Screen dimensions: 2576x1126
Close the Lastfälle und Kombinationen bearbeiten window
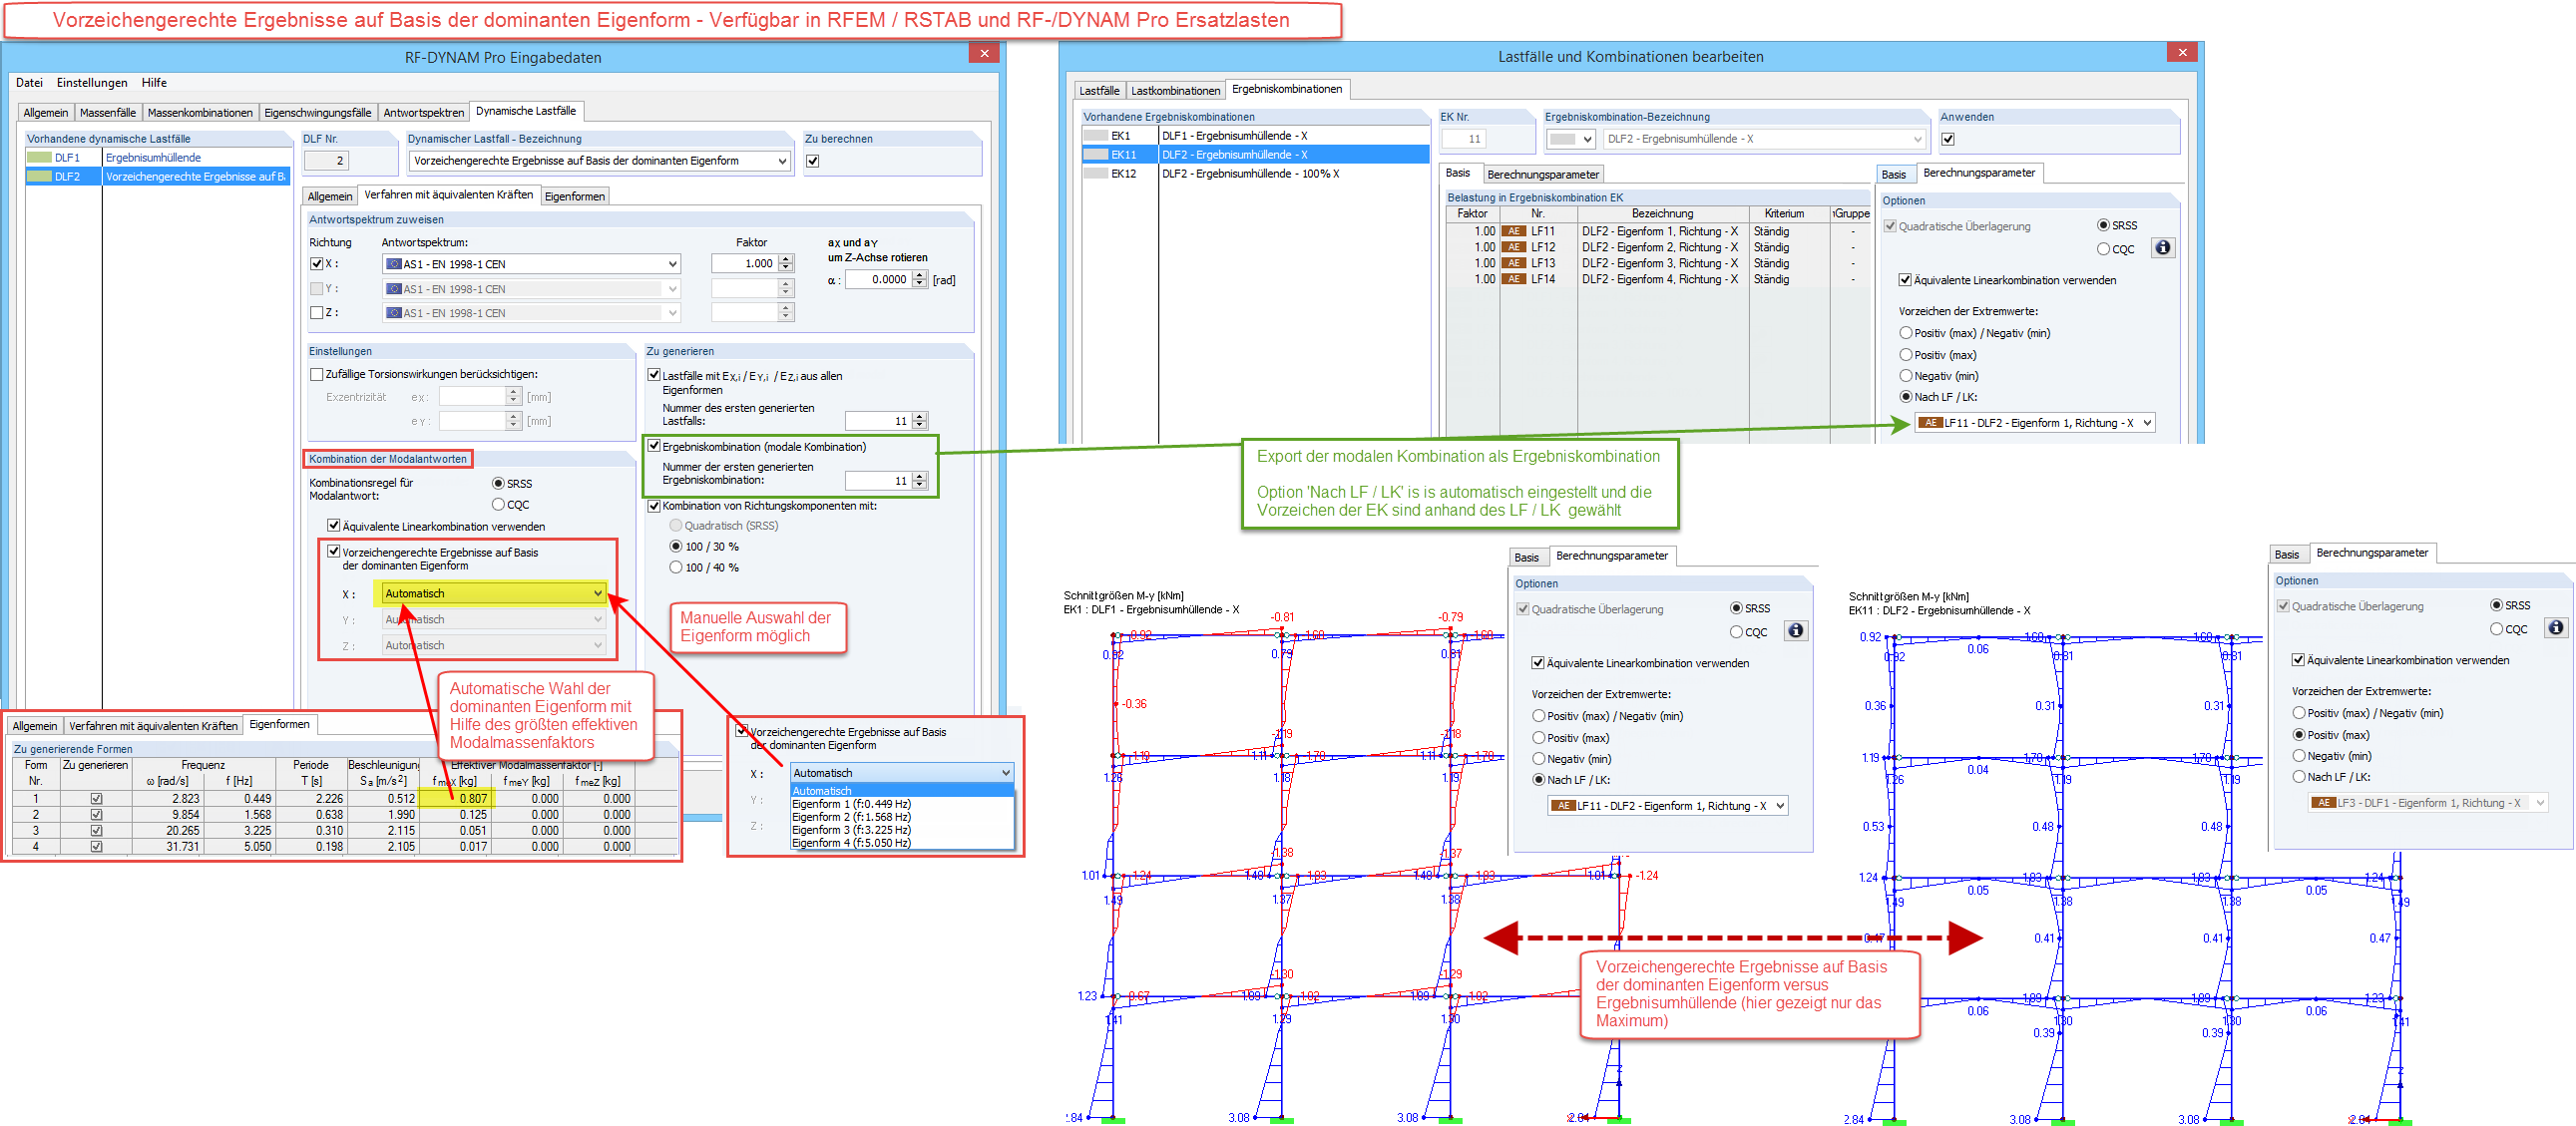[2182, 53]
